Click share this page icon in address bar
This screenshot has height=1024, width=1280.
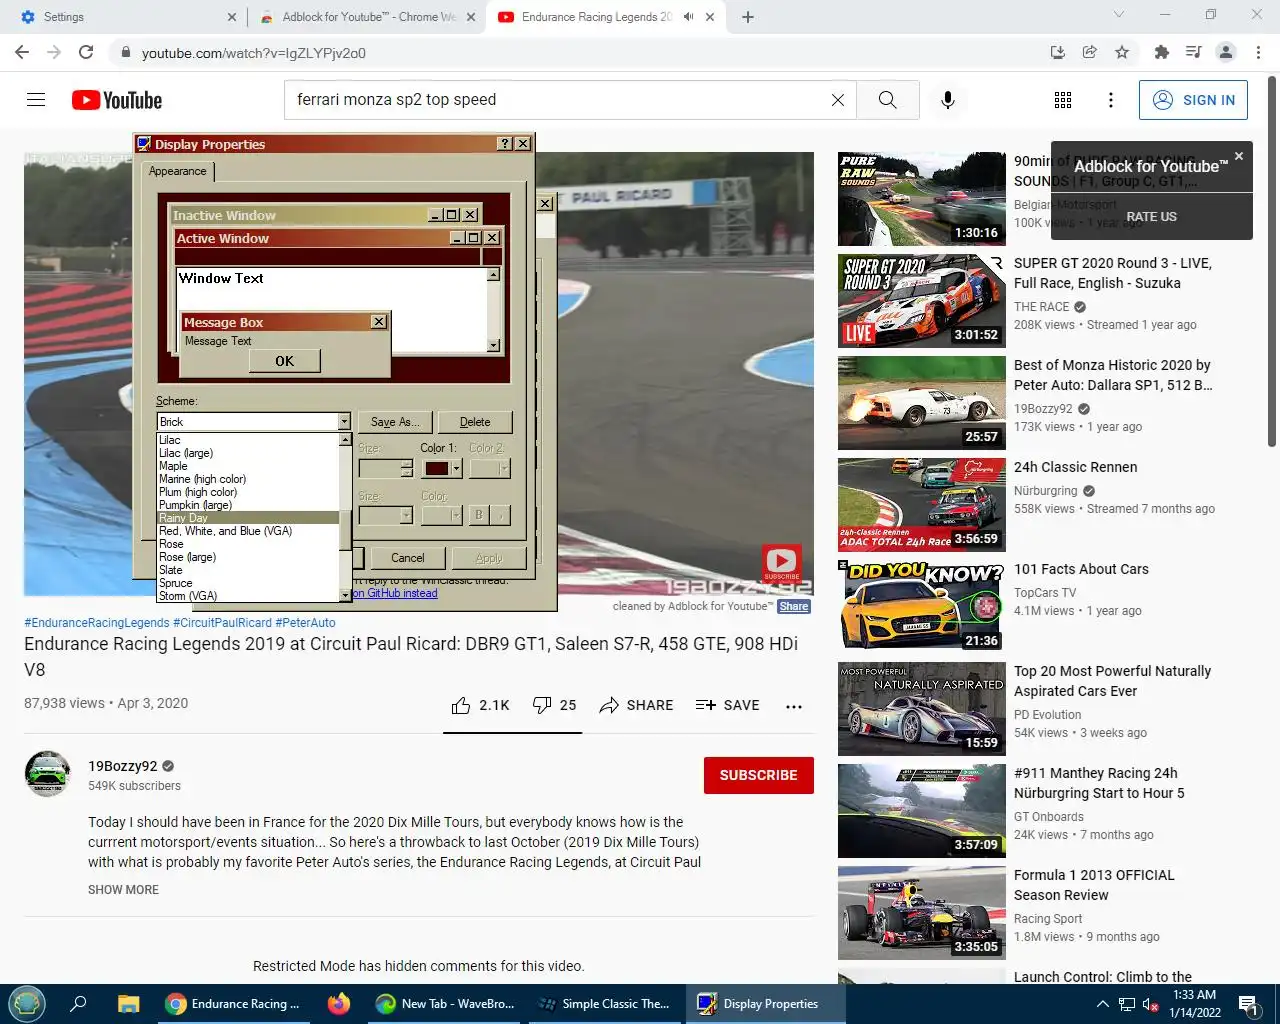pos(1090,52)
